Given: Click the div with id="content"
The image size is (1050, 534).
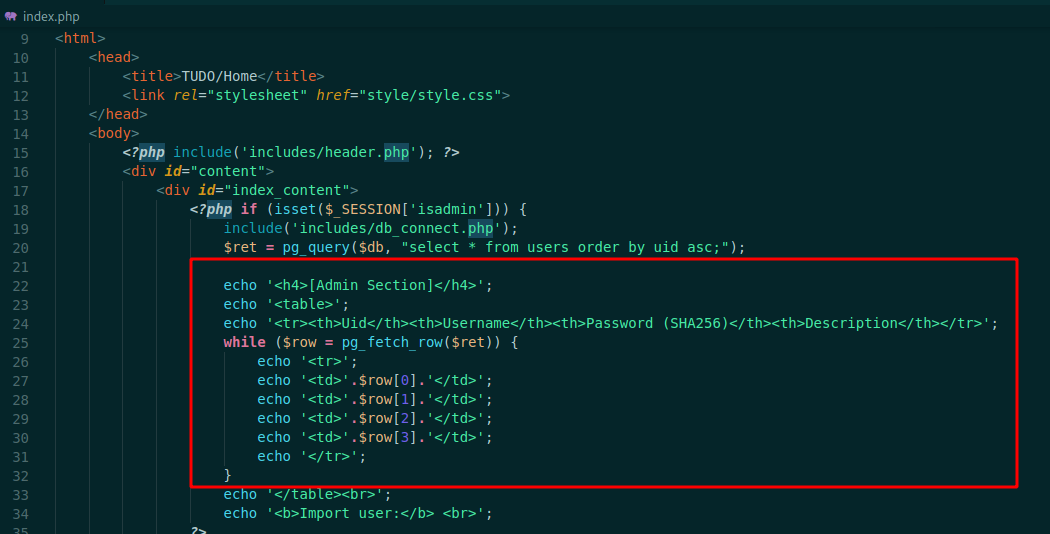Looking at the screenshot, I should click(x=198, y=172).
